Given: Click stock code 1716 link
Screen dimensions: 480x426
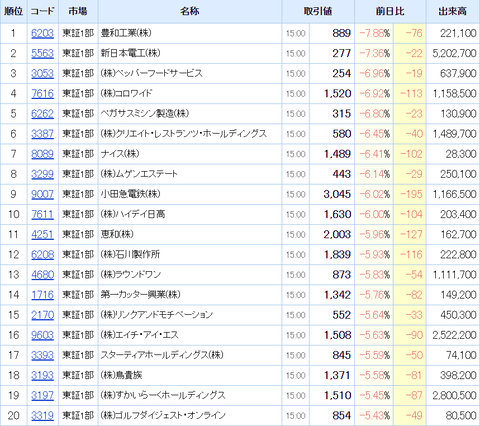Looking at the screenshot, I should [42, 295].
